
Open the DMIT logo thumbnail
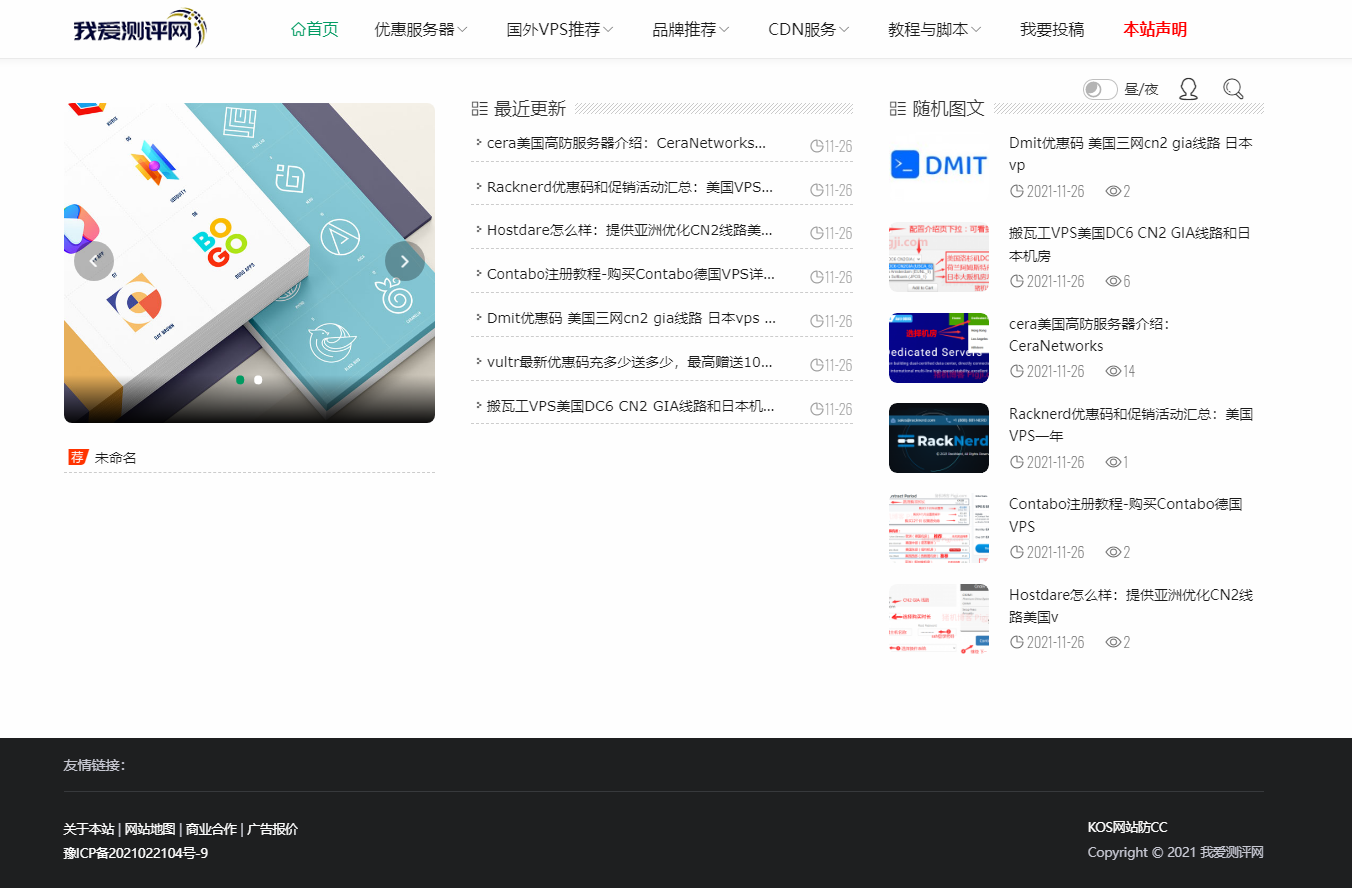point(939,165)
